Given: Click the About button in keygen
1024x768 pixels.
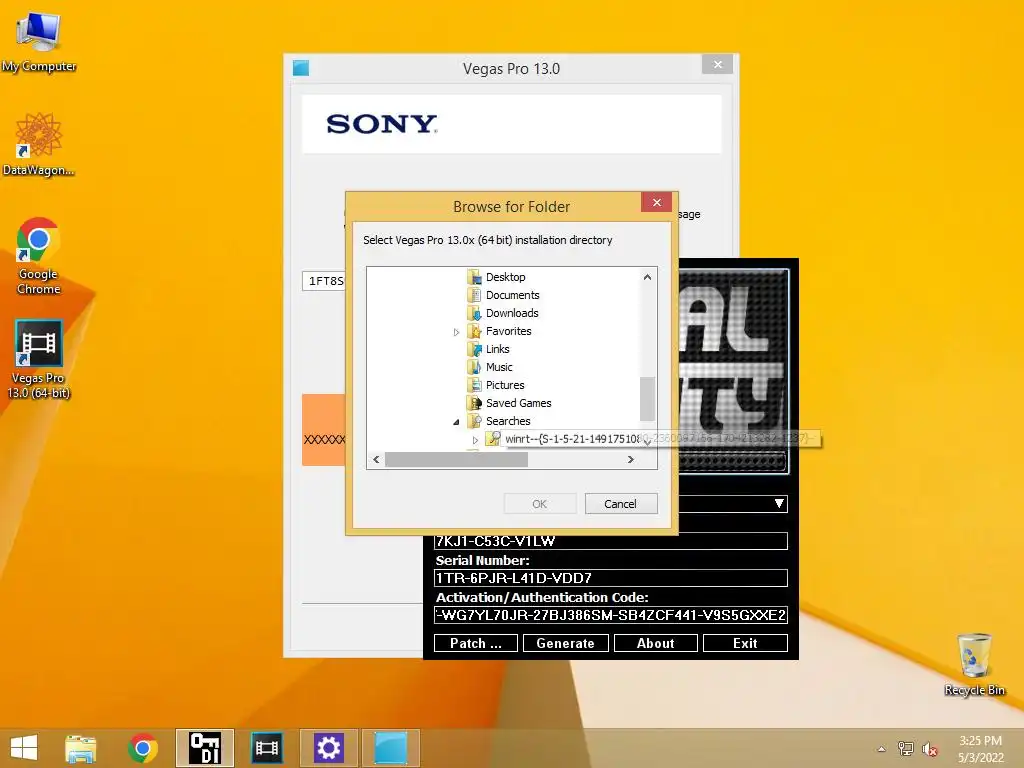Looking at the screenshot, I should pyautogui.click(x=655, y=643).
